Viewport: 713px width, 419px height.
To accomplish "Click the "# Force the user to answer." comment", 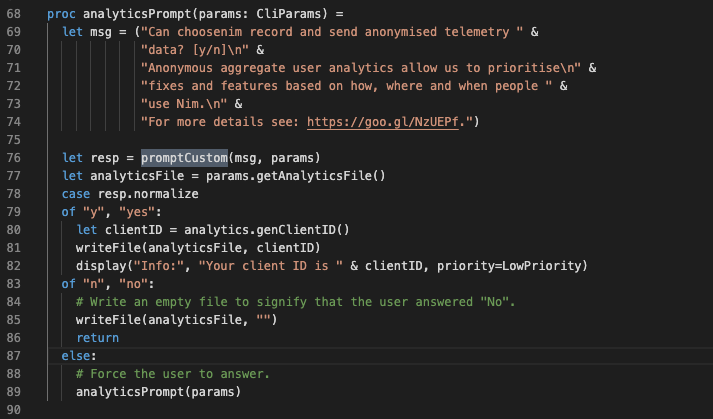I will (173, 374).
